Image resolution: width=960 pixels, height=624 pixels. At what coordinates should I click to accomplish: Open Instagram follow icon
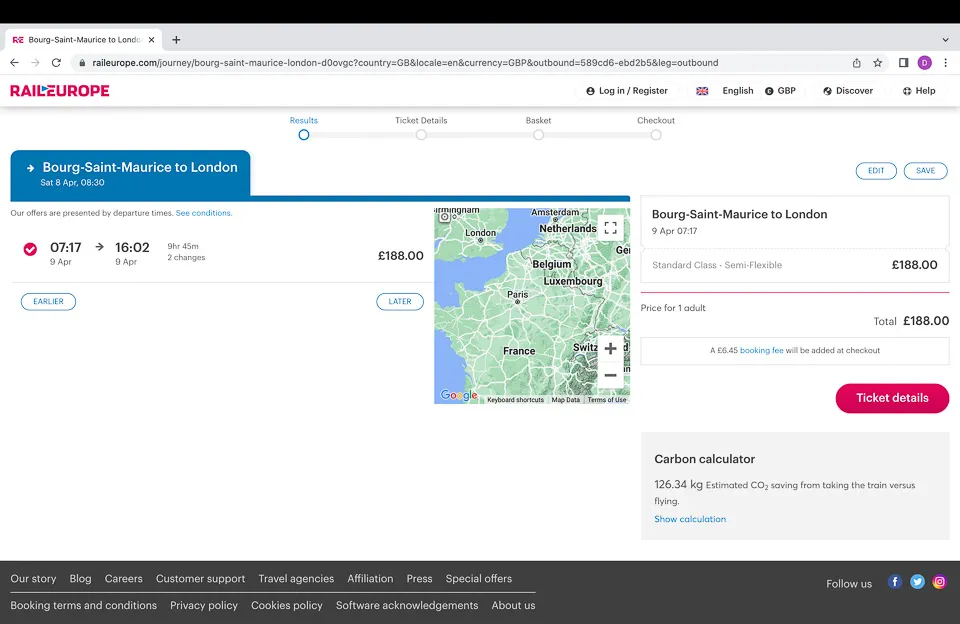pos(939,582)
